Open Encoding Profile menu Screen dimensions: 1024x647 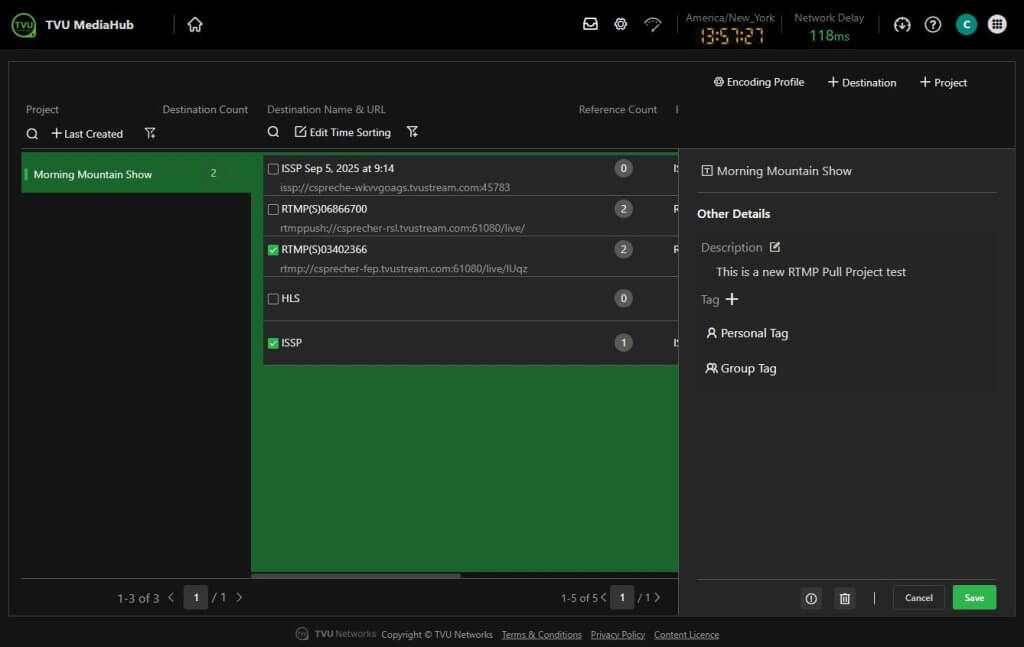[x=758, y=82]
